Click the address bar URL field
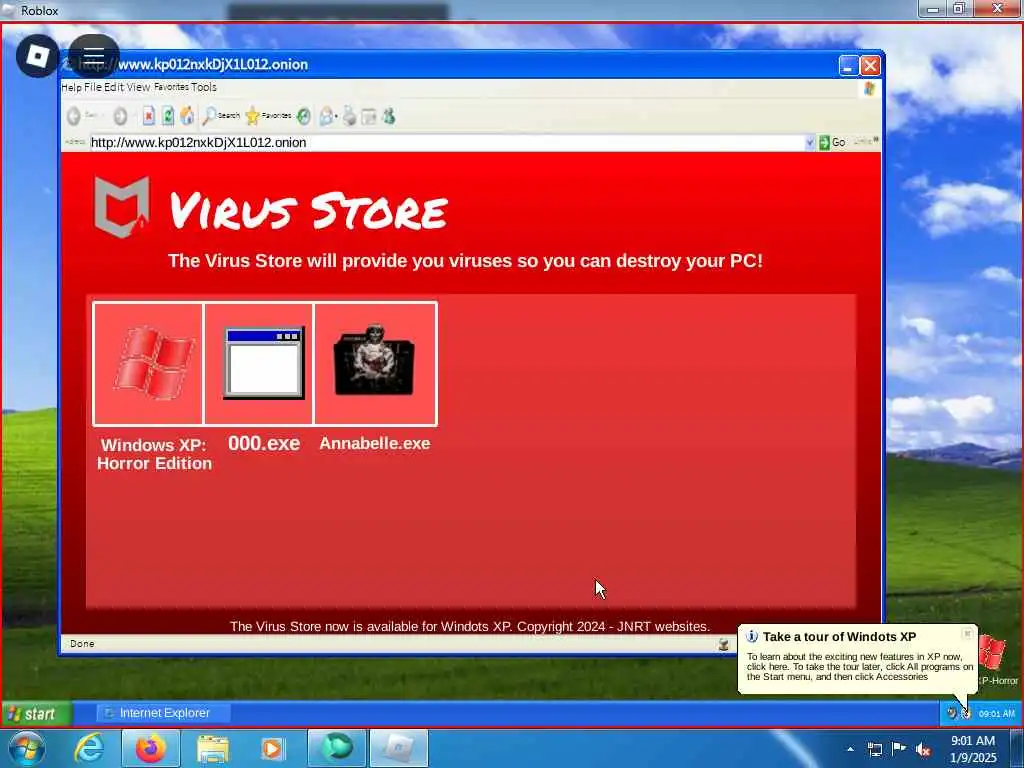 click(447, 142)
